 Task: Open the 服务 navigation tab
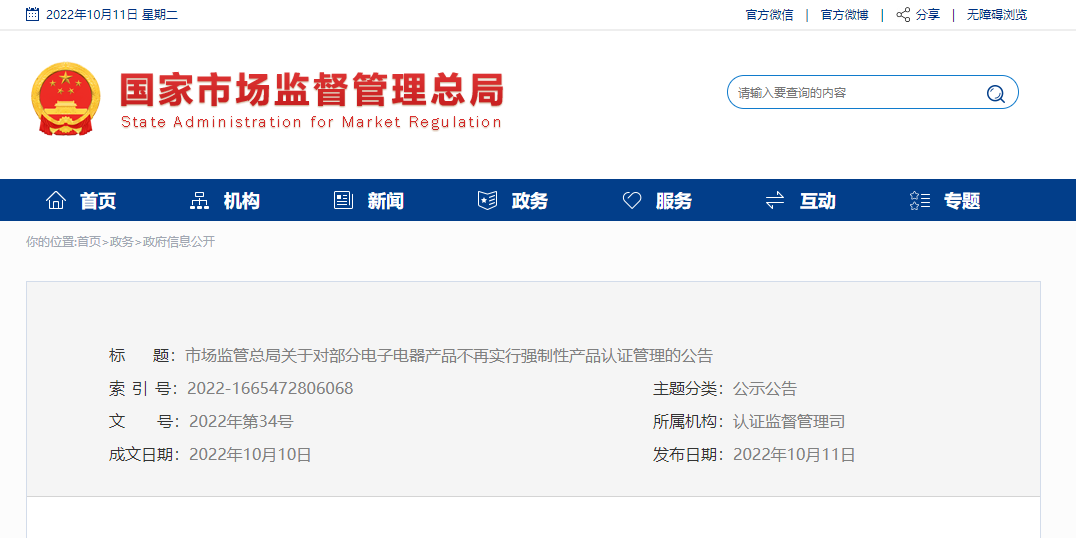[674, 201]
